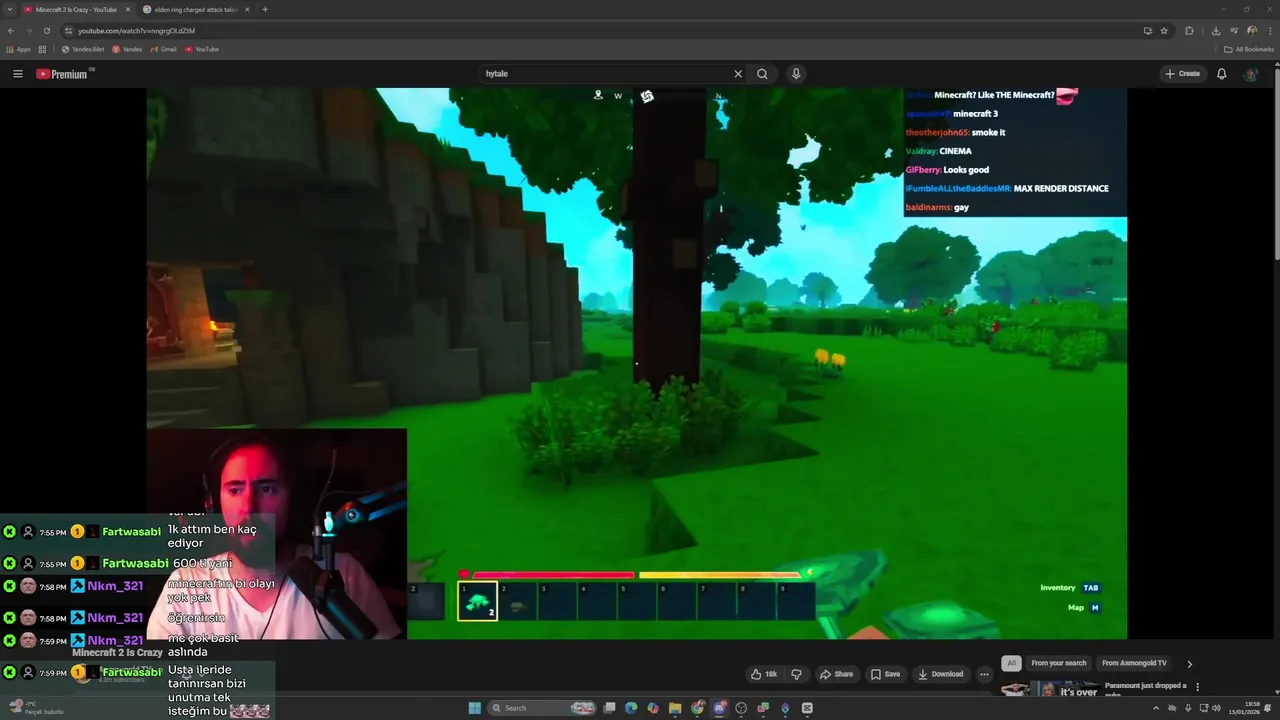Close the elden ring browser tab
The image size is (1280, 720).
pyautogui.click(x=247, y=9)
